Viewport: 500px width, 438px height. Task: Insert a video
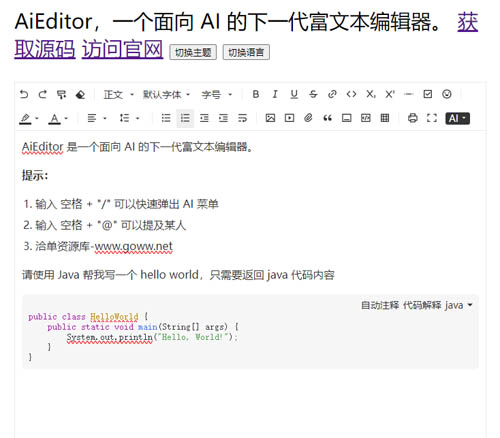point(289,118)
